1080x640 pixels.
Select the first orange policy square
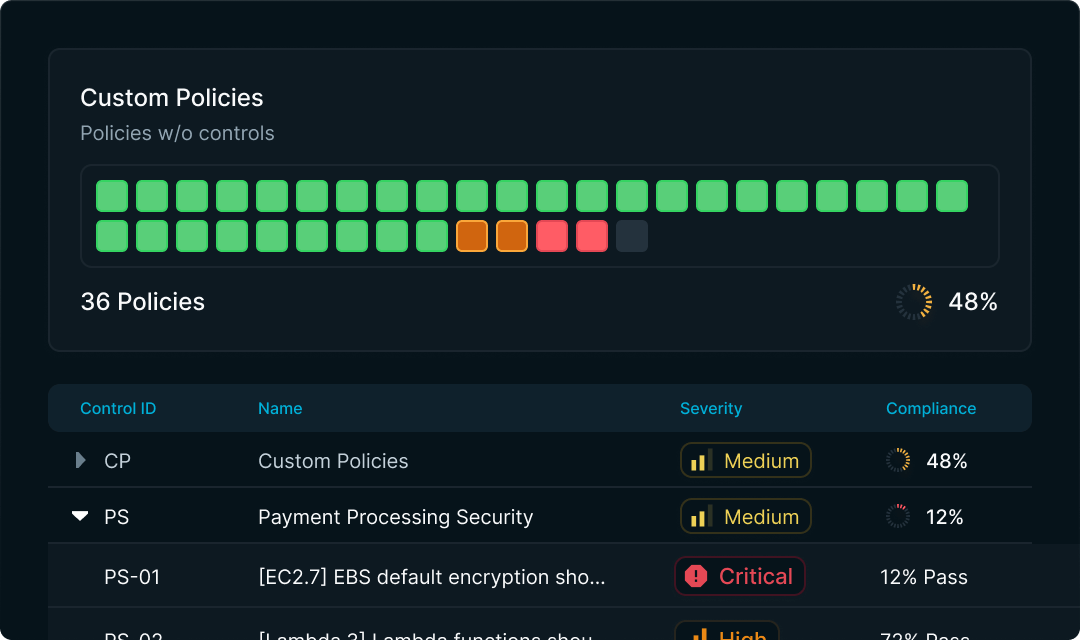[472, 236]
